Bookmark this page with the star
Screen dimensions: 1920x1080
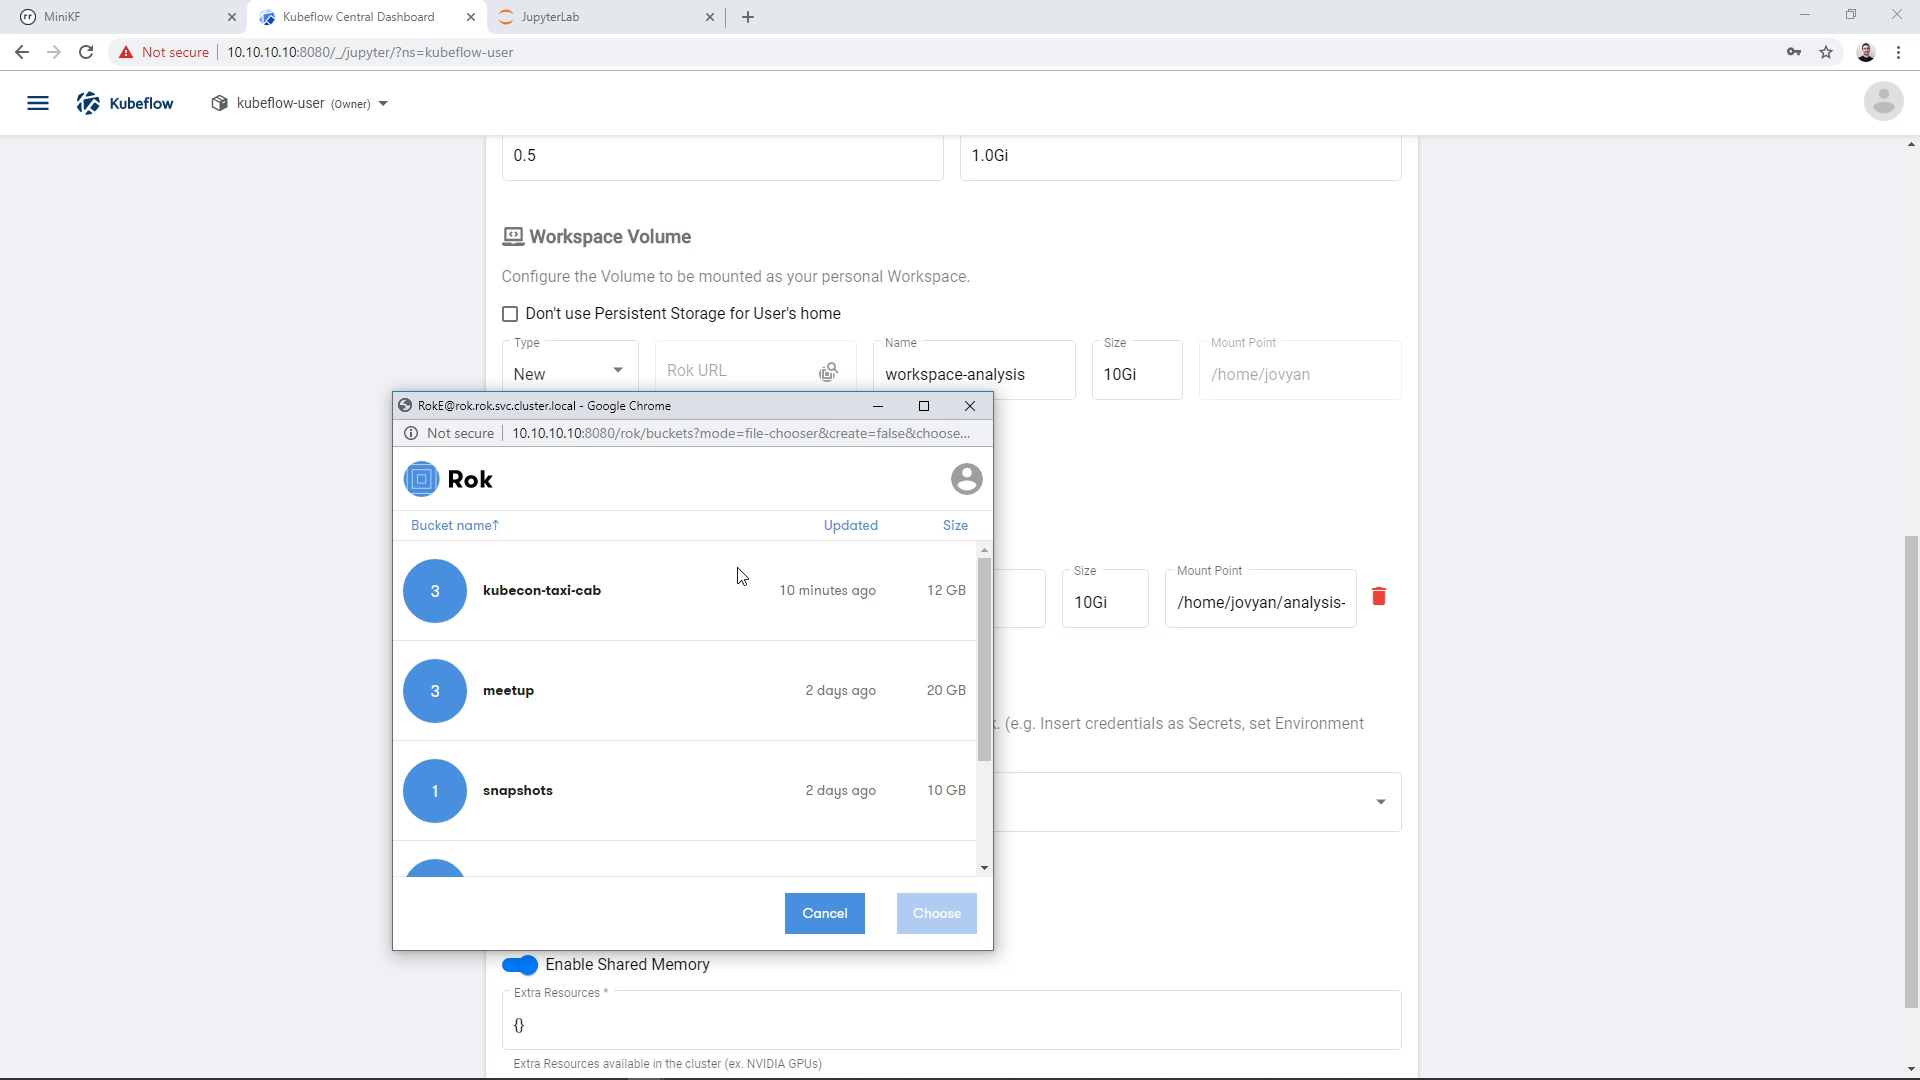1826,52
